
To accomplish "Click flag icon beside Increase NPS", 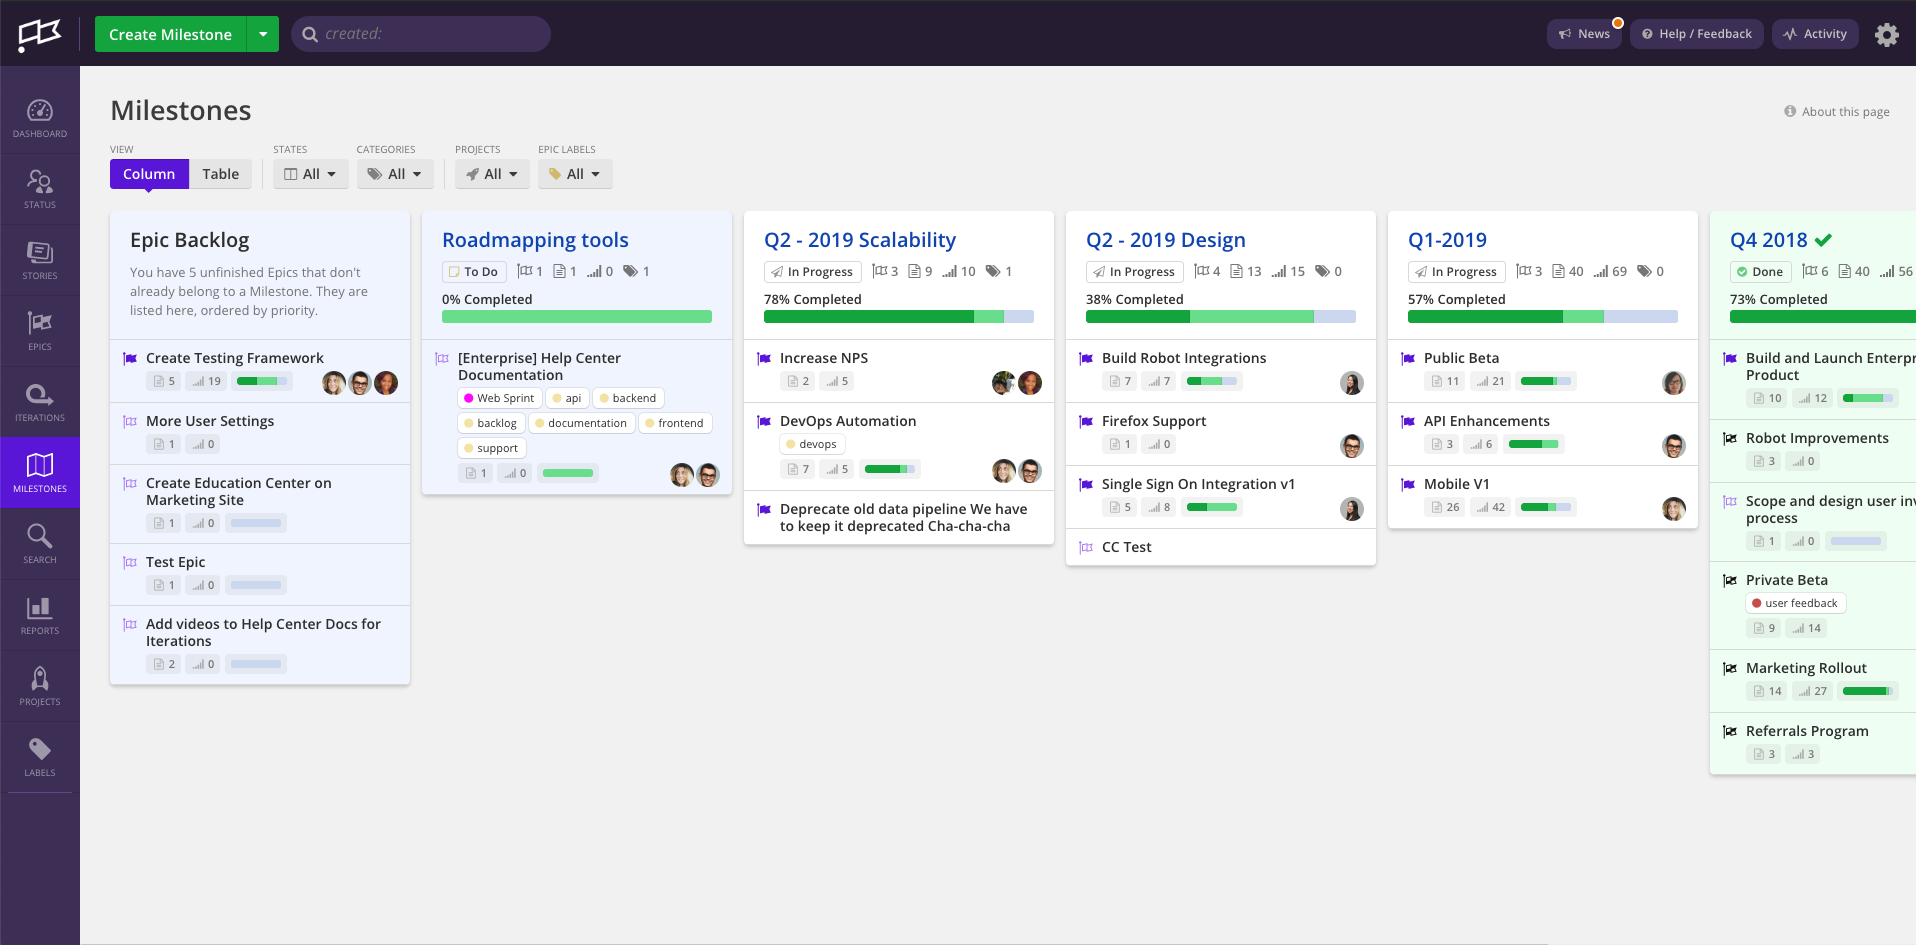I will click(x=764, y=358).
